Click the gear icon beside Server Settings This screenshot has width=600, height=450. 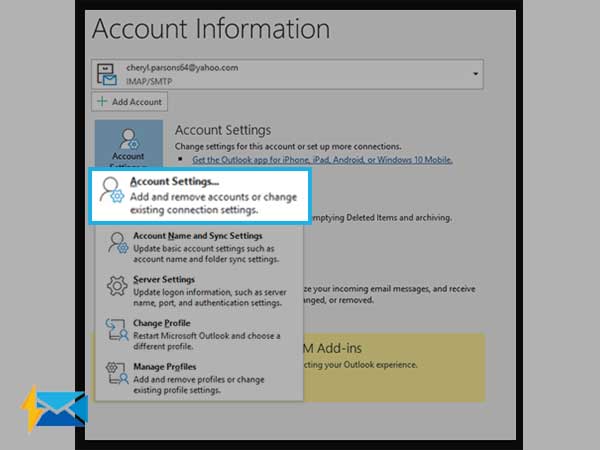click(117, 286)
